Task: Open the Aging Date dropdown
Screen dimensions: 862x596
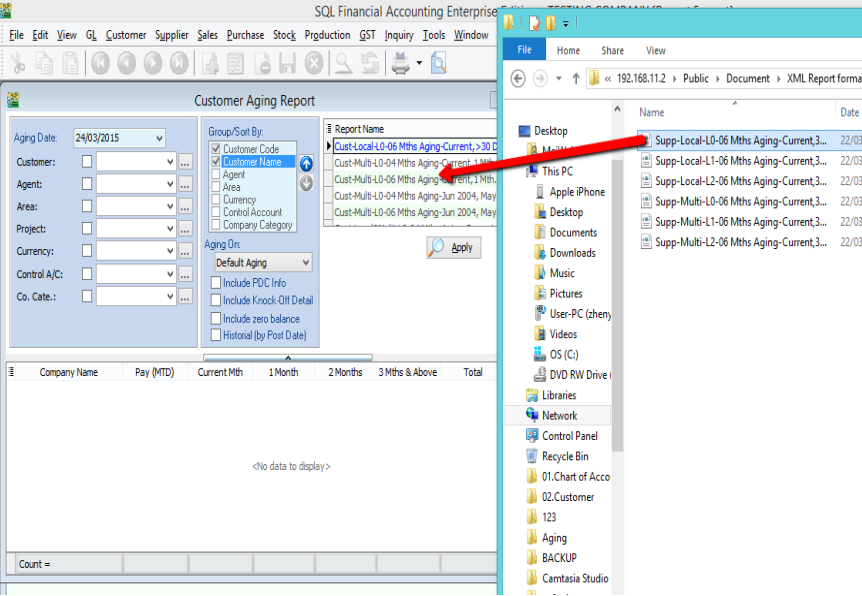Action: 159,138
